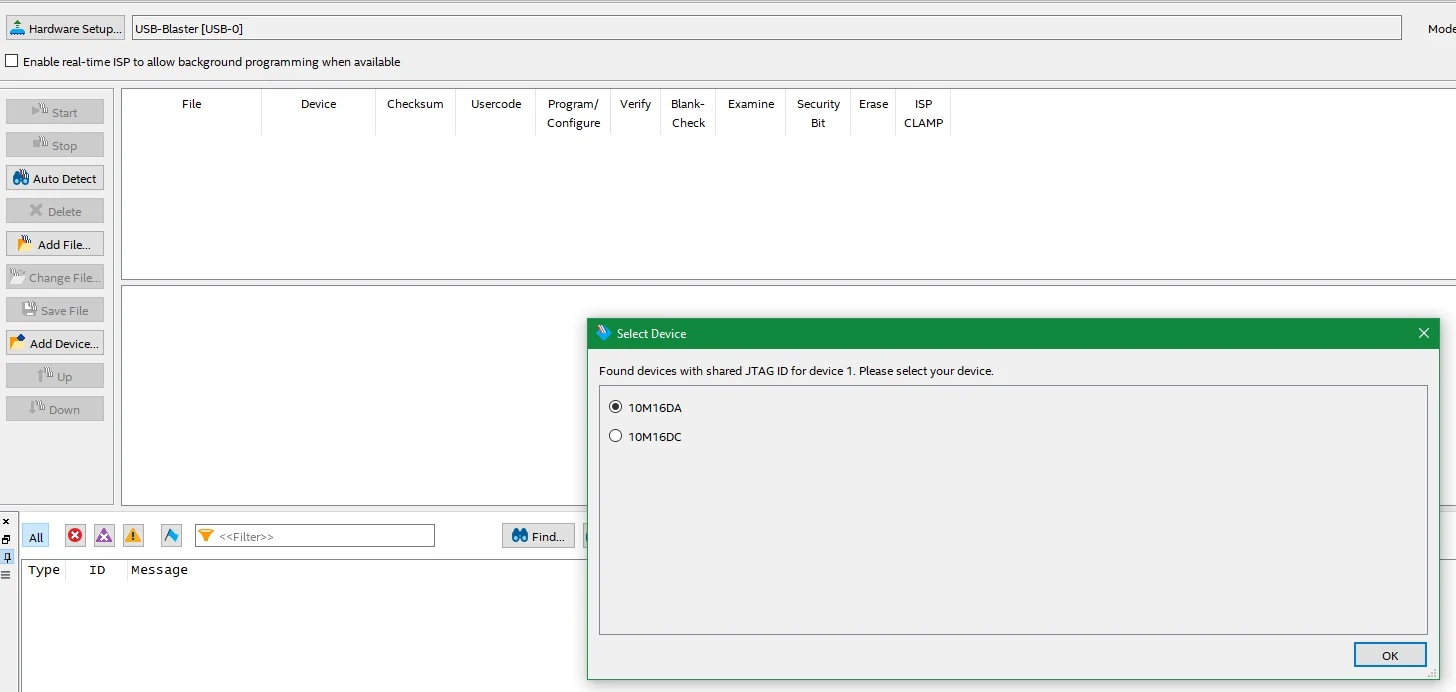Open the Hardware Setup dialog
Screen dimensions: 1456x692
pyautogui.click(x=65, y=28)
